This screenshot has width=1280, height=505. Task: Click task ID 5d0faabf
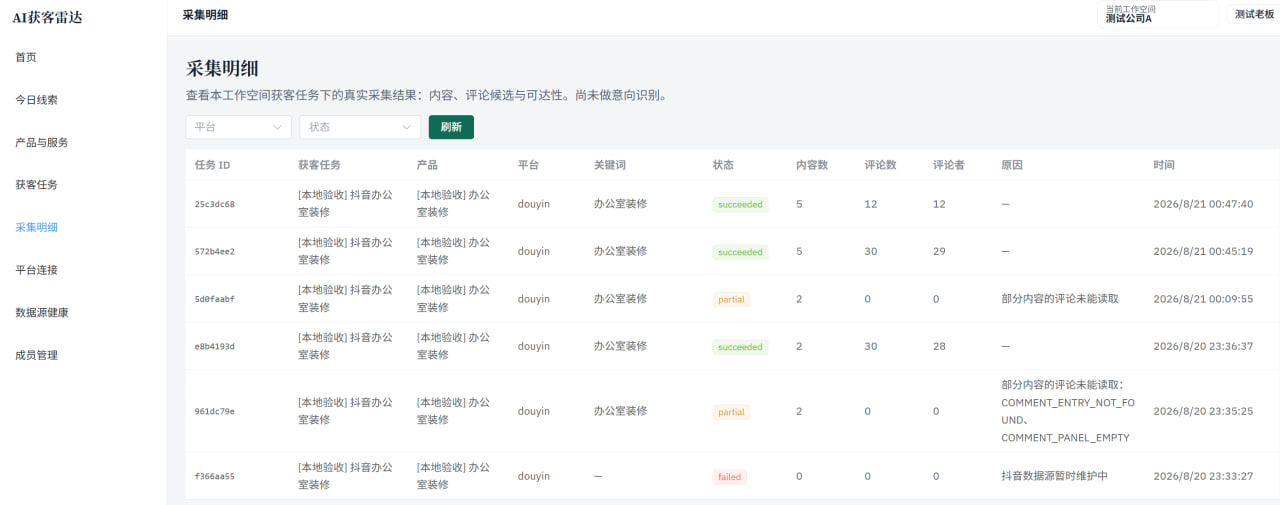(215, 299)
